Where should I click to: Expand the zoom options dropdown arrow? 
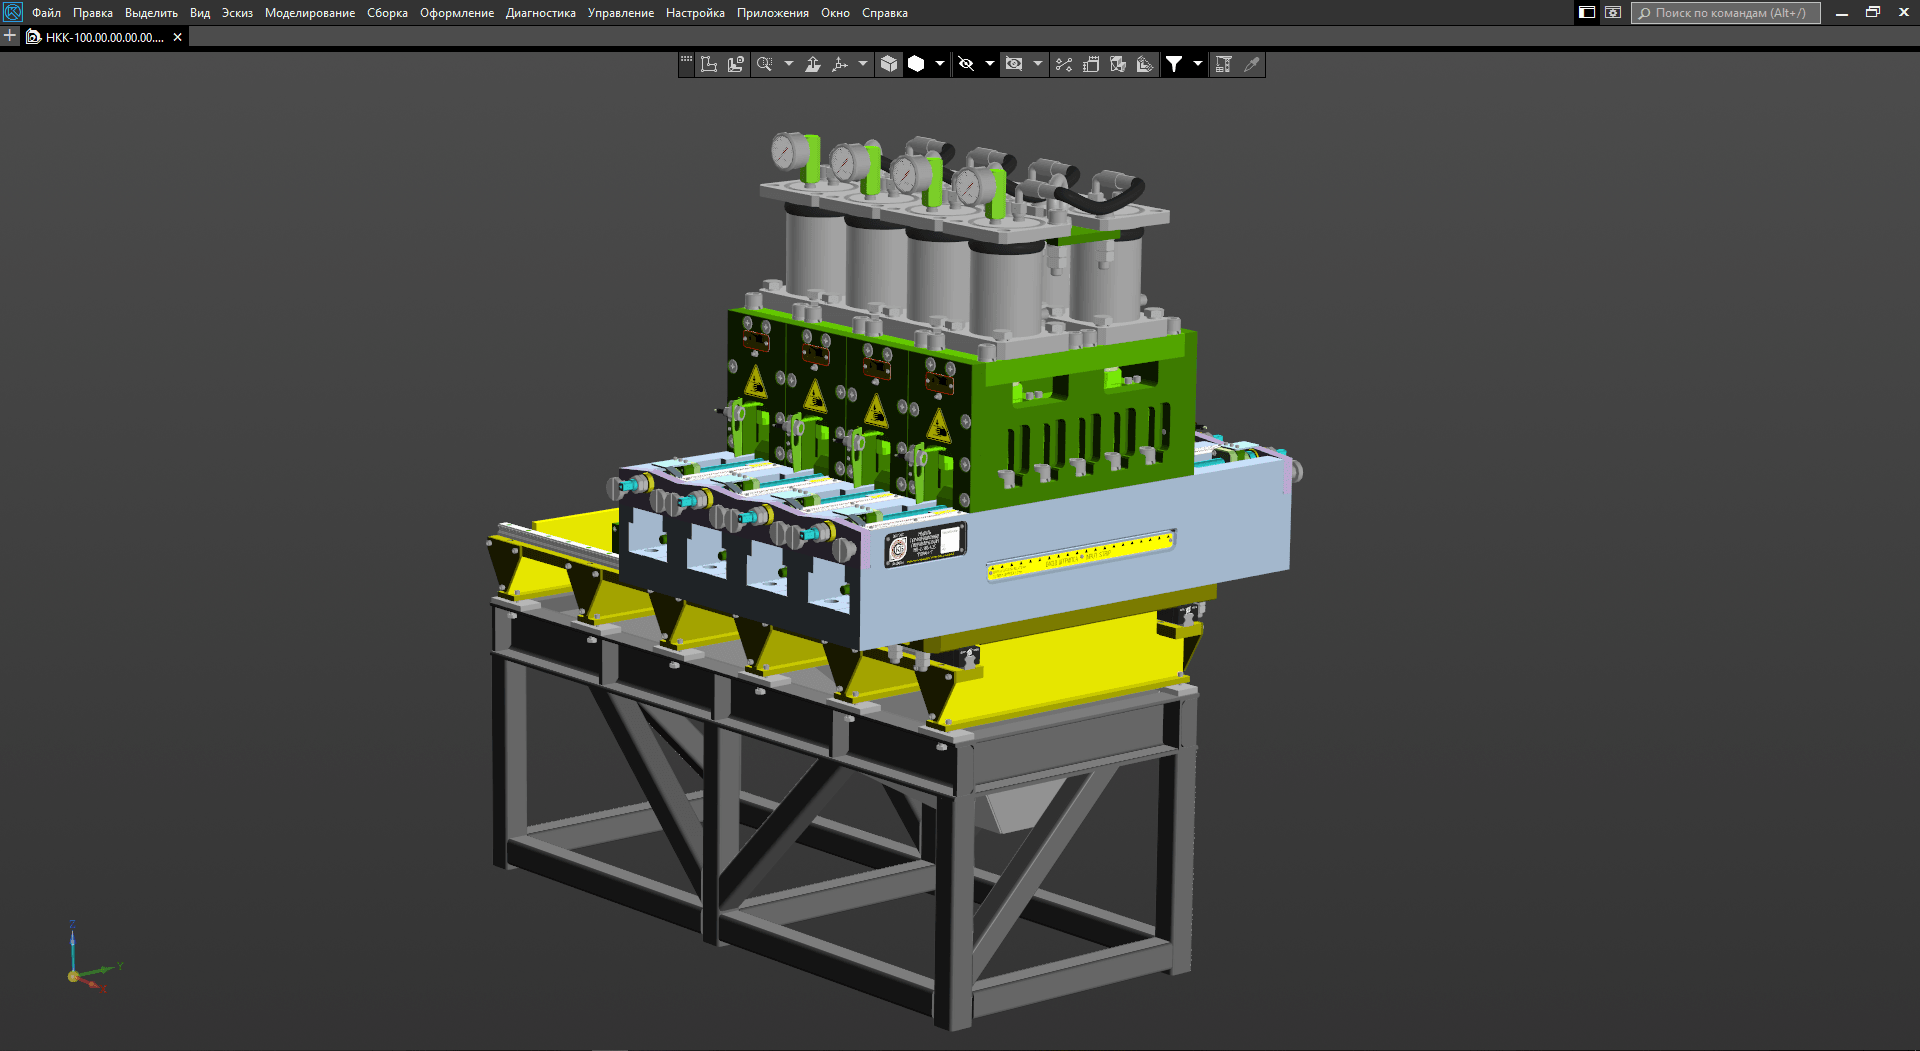[x=789, y=64]
